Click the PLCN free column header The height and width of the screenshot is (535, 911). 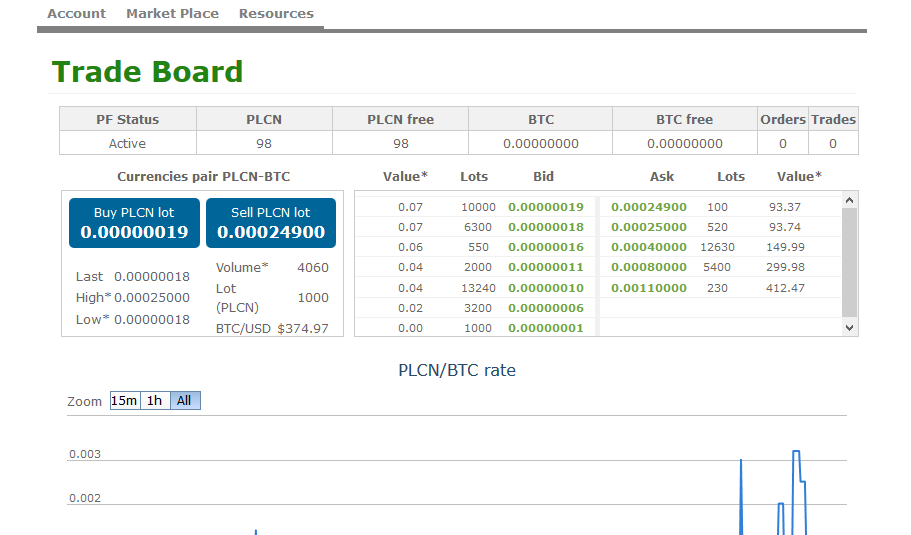tap(401, 119)
